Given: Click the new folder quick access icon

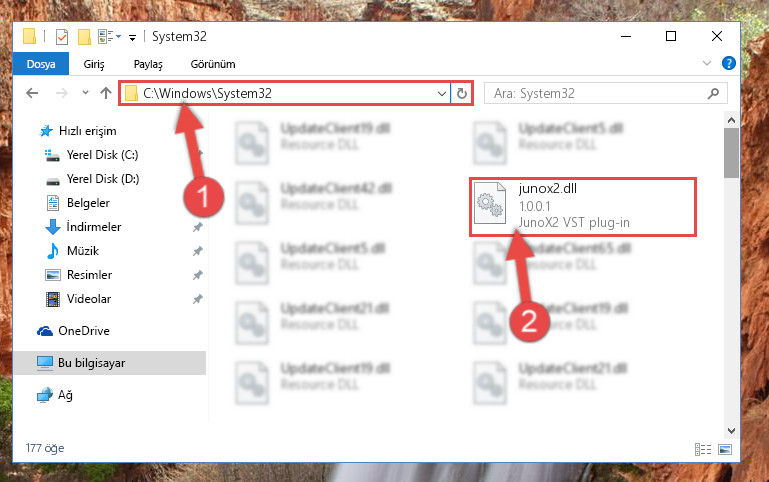Looking at the screenshot, I should click(x=84, y=37).
